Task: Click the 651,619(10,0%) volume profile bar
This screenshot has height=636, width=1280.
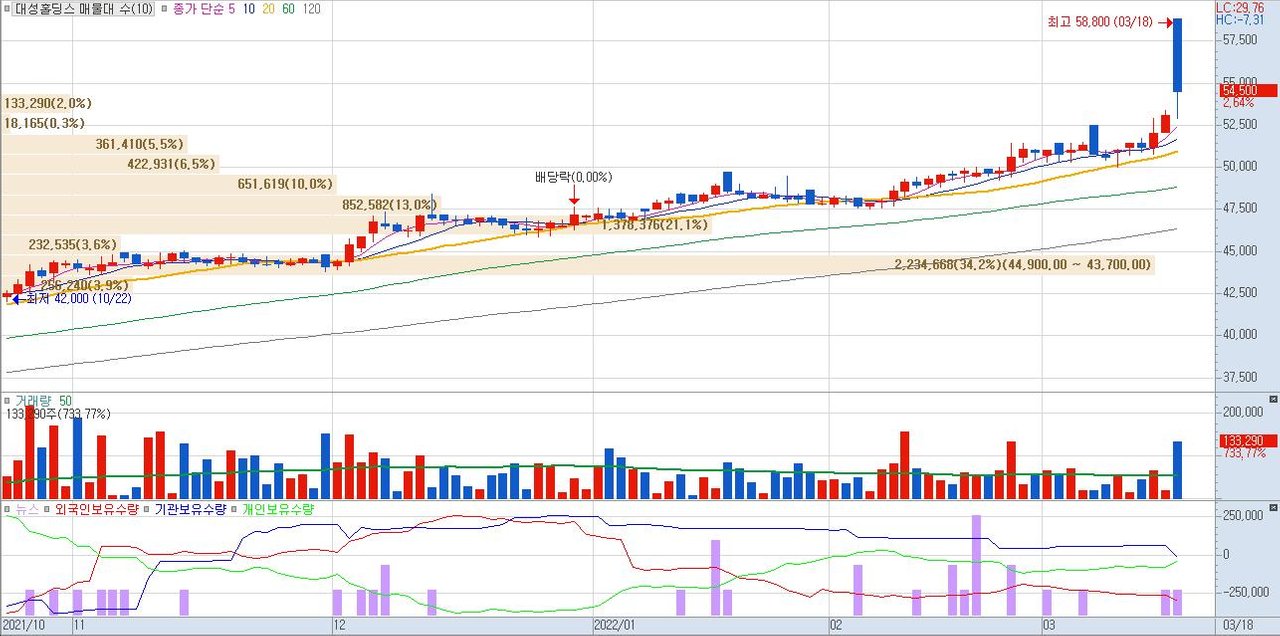Action: (x=168, y=184)
